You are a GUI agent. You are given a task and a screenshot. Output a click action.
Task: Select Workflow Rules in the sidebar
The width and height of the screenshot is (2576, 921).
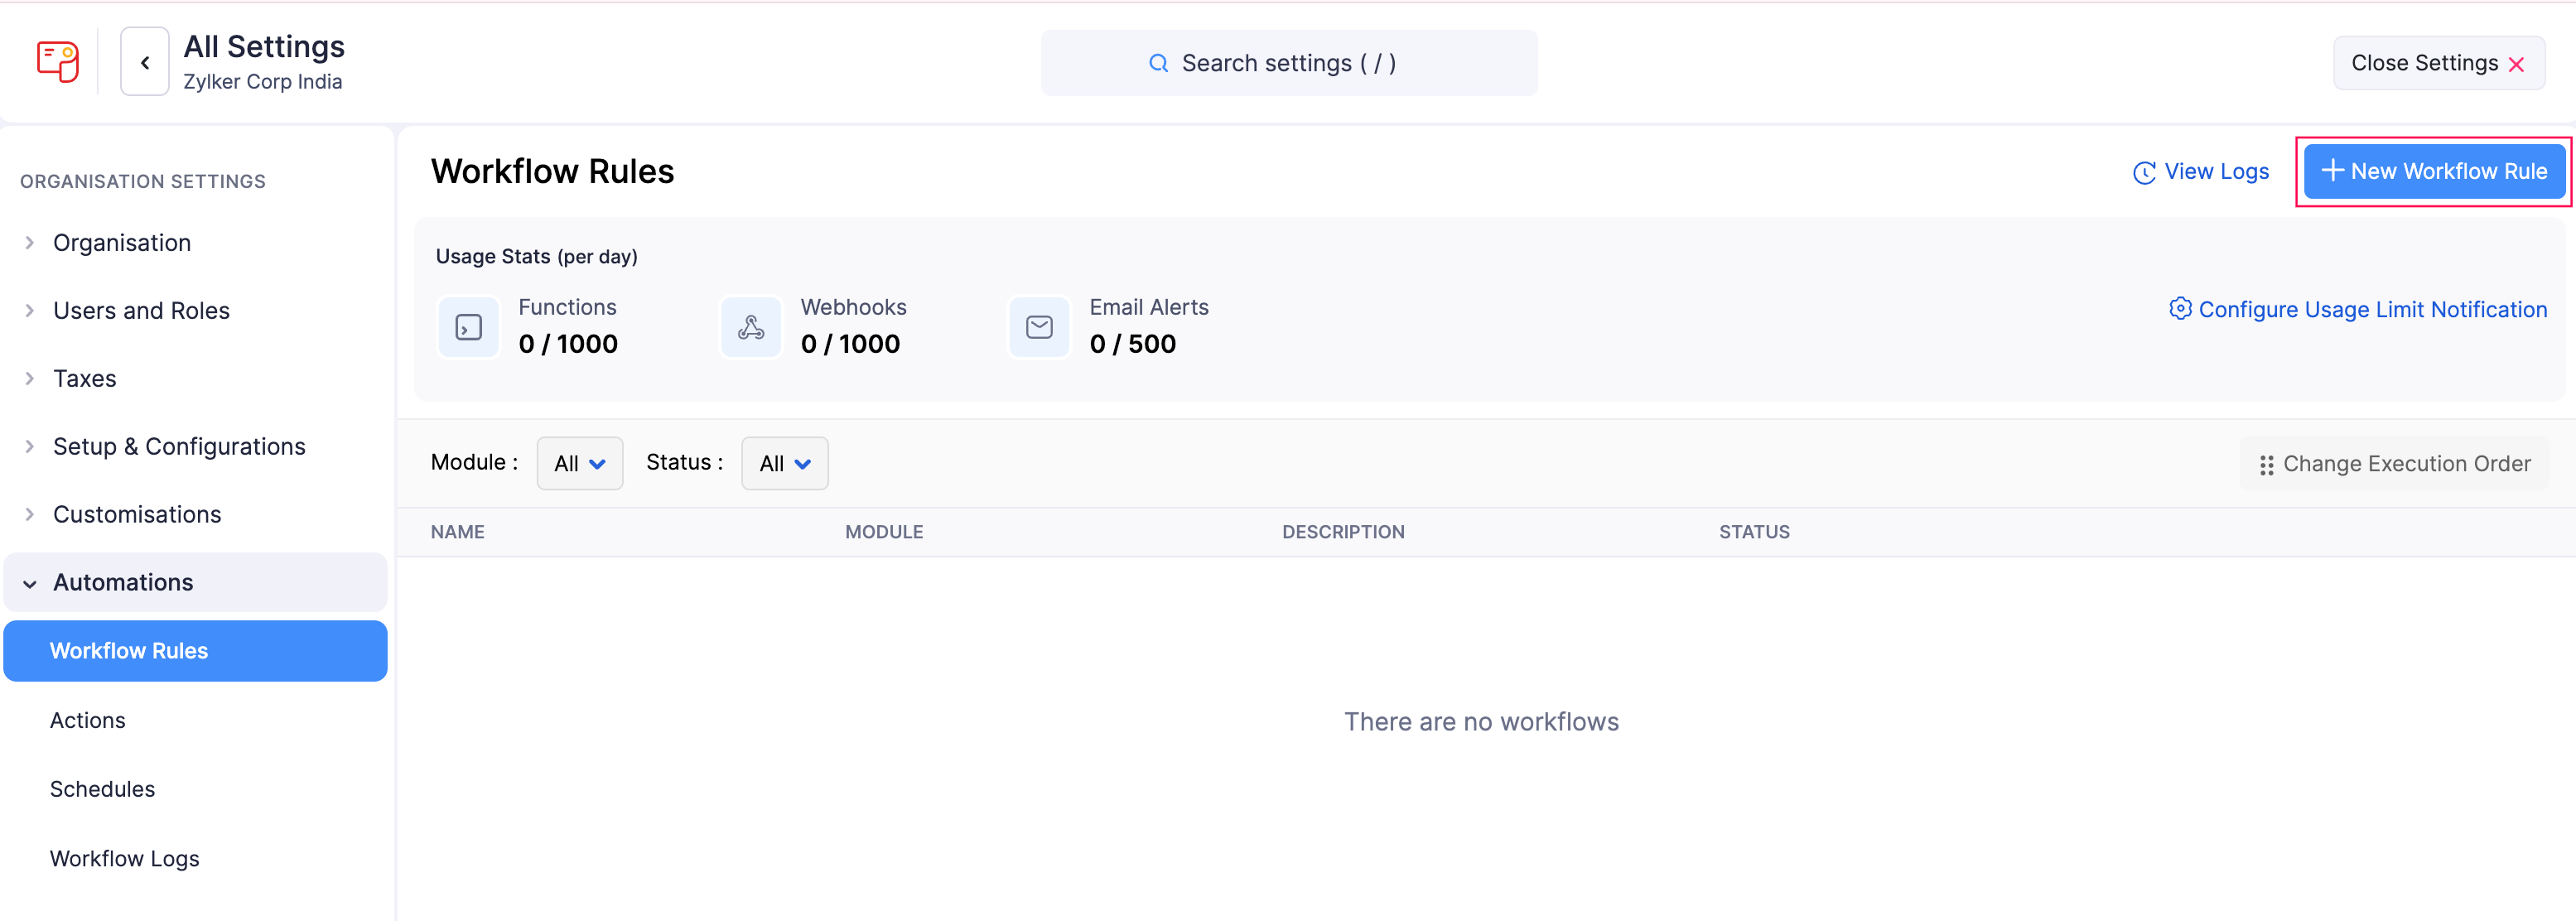[195, 651]
